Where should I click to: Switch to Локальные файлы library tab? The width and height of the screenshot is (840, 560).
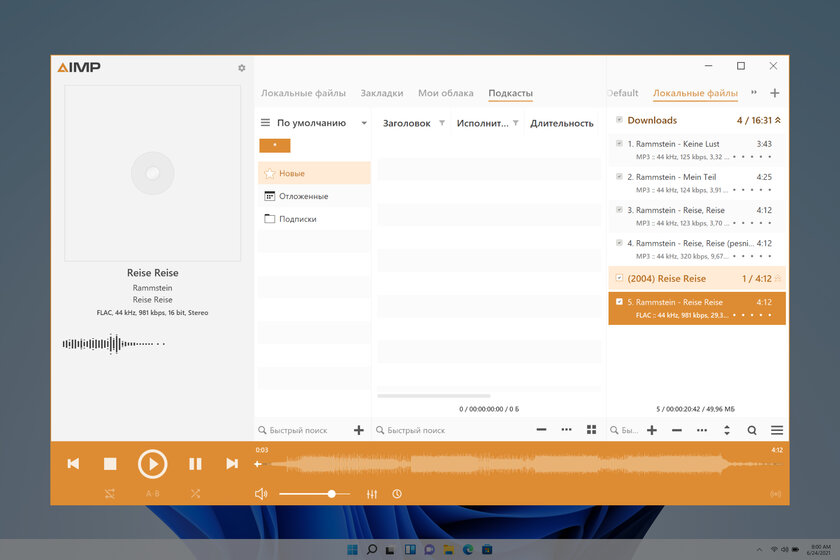point(303,93)
